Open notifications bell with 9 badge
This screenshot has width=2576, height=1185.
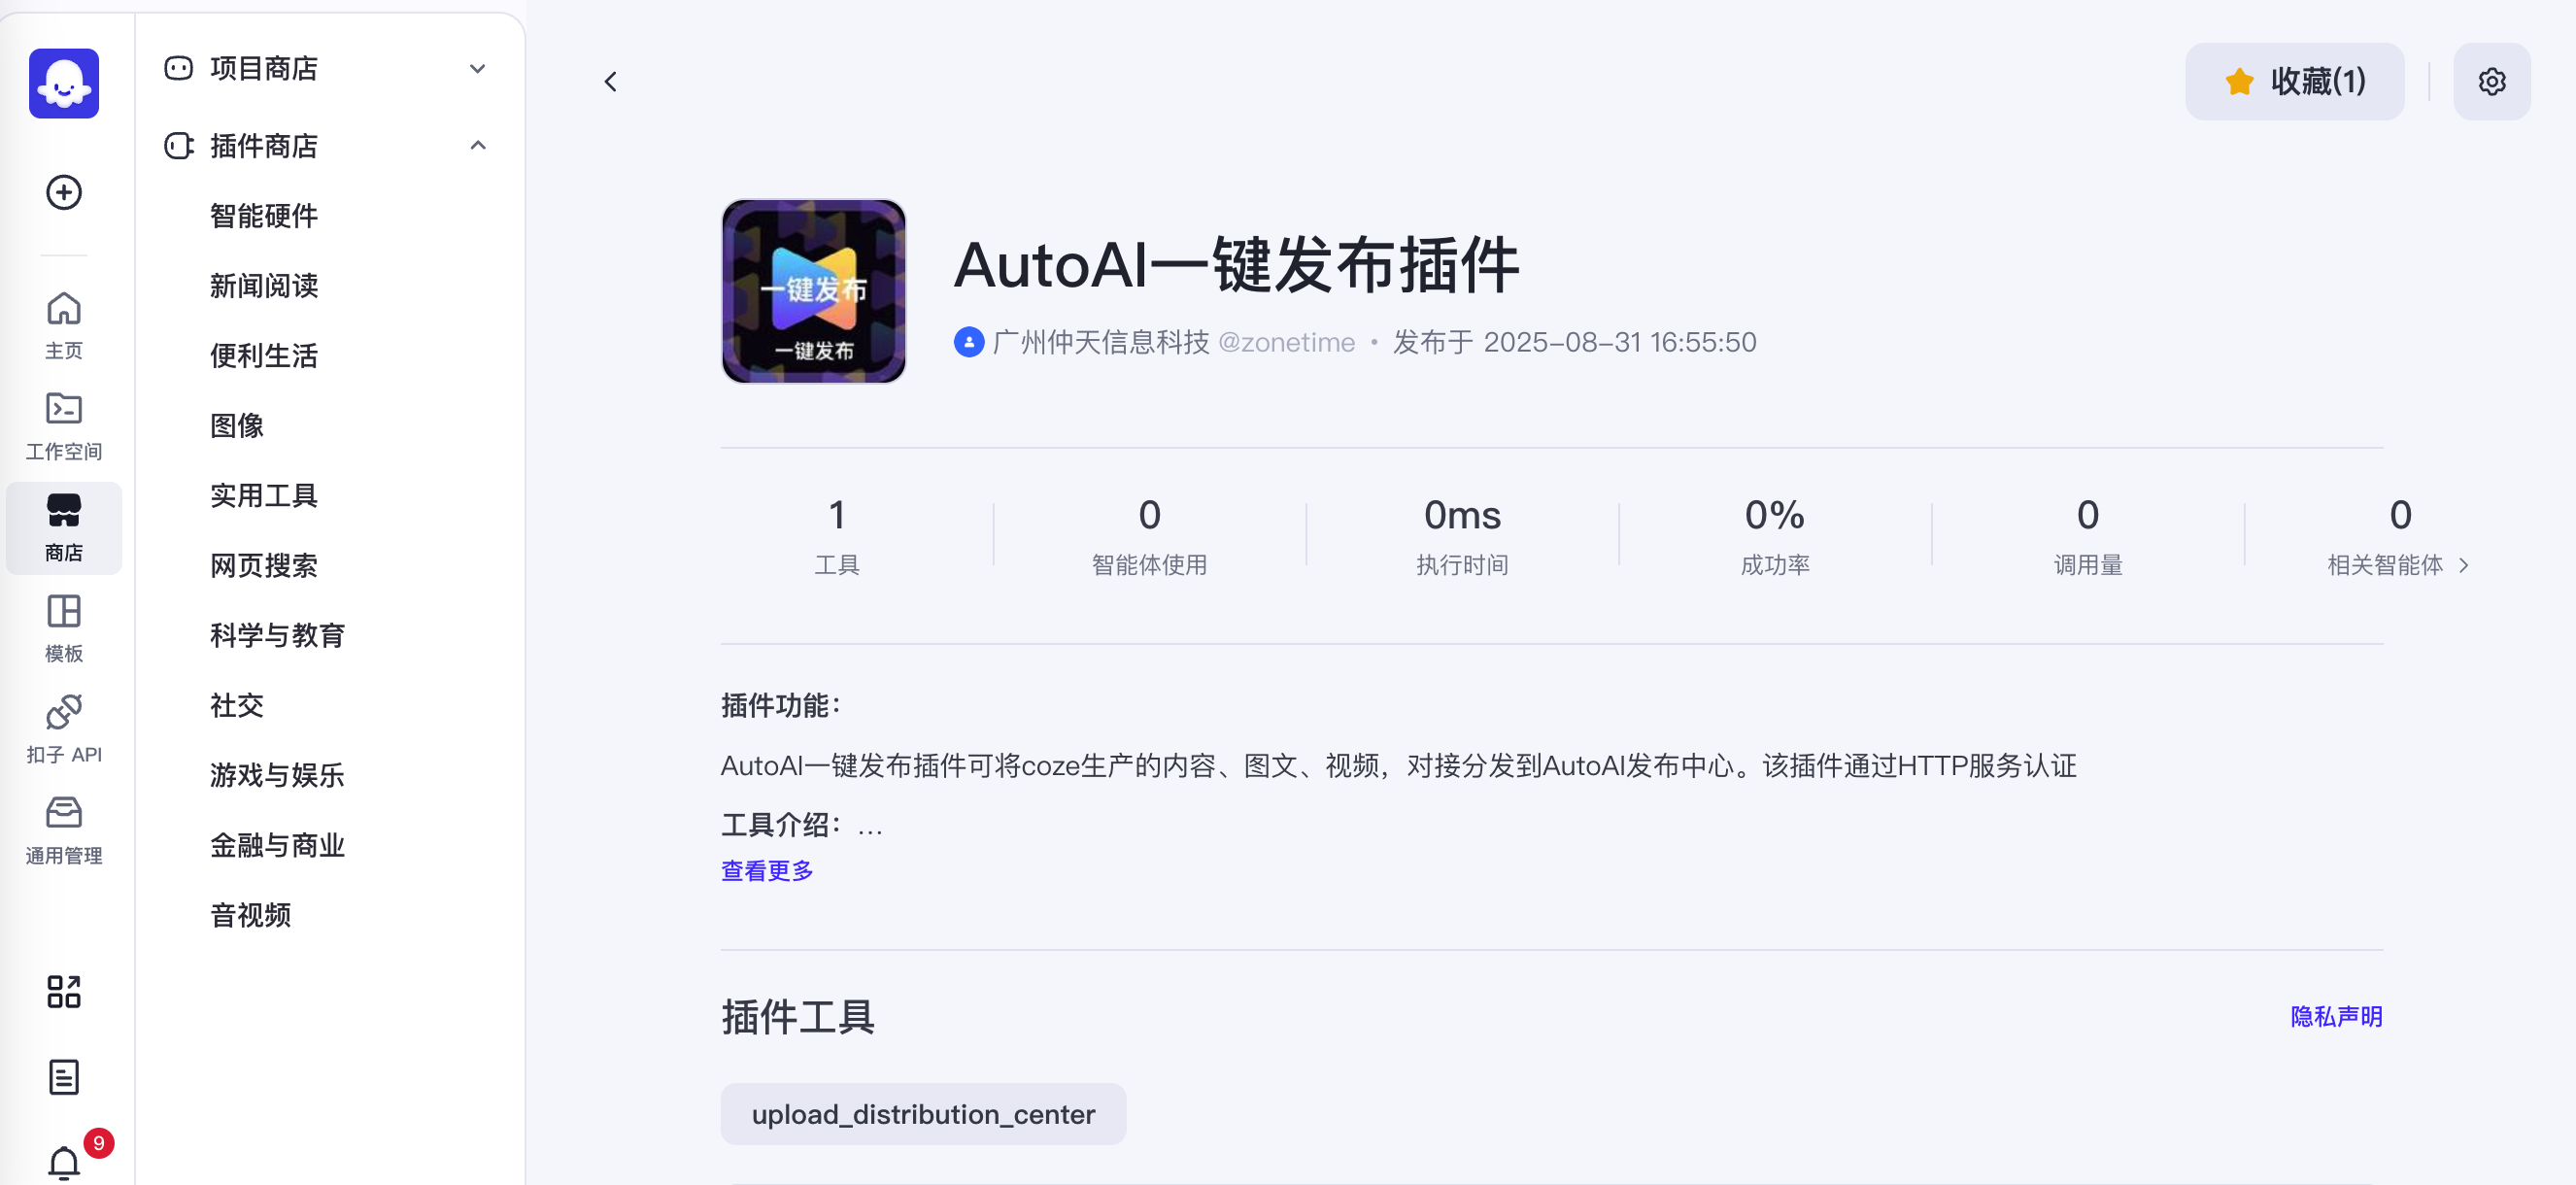click(64, 1161)
